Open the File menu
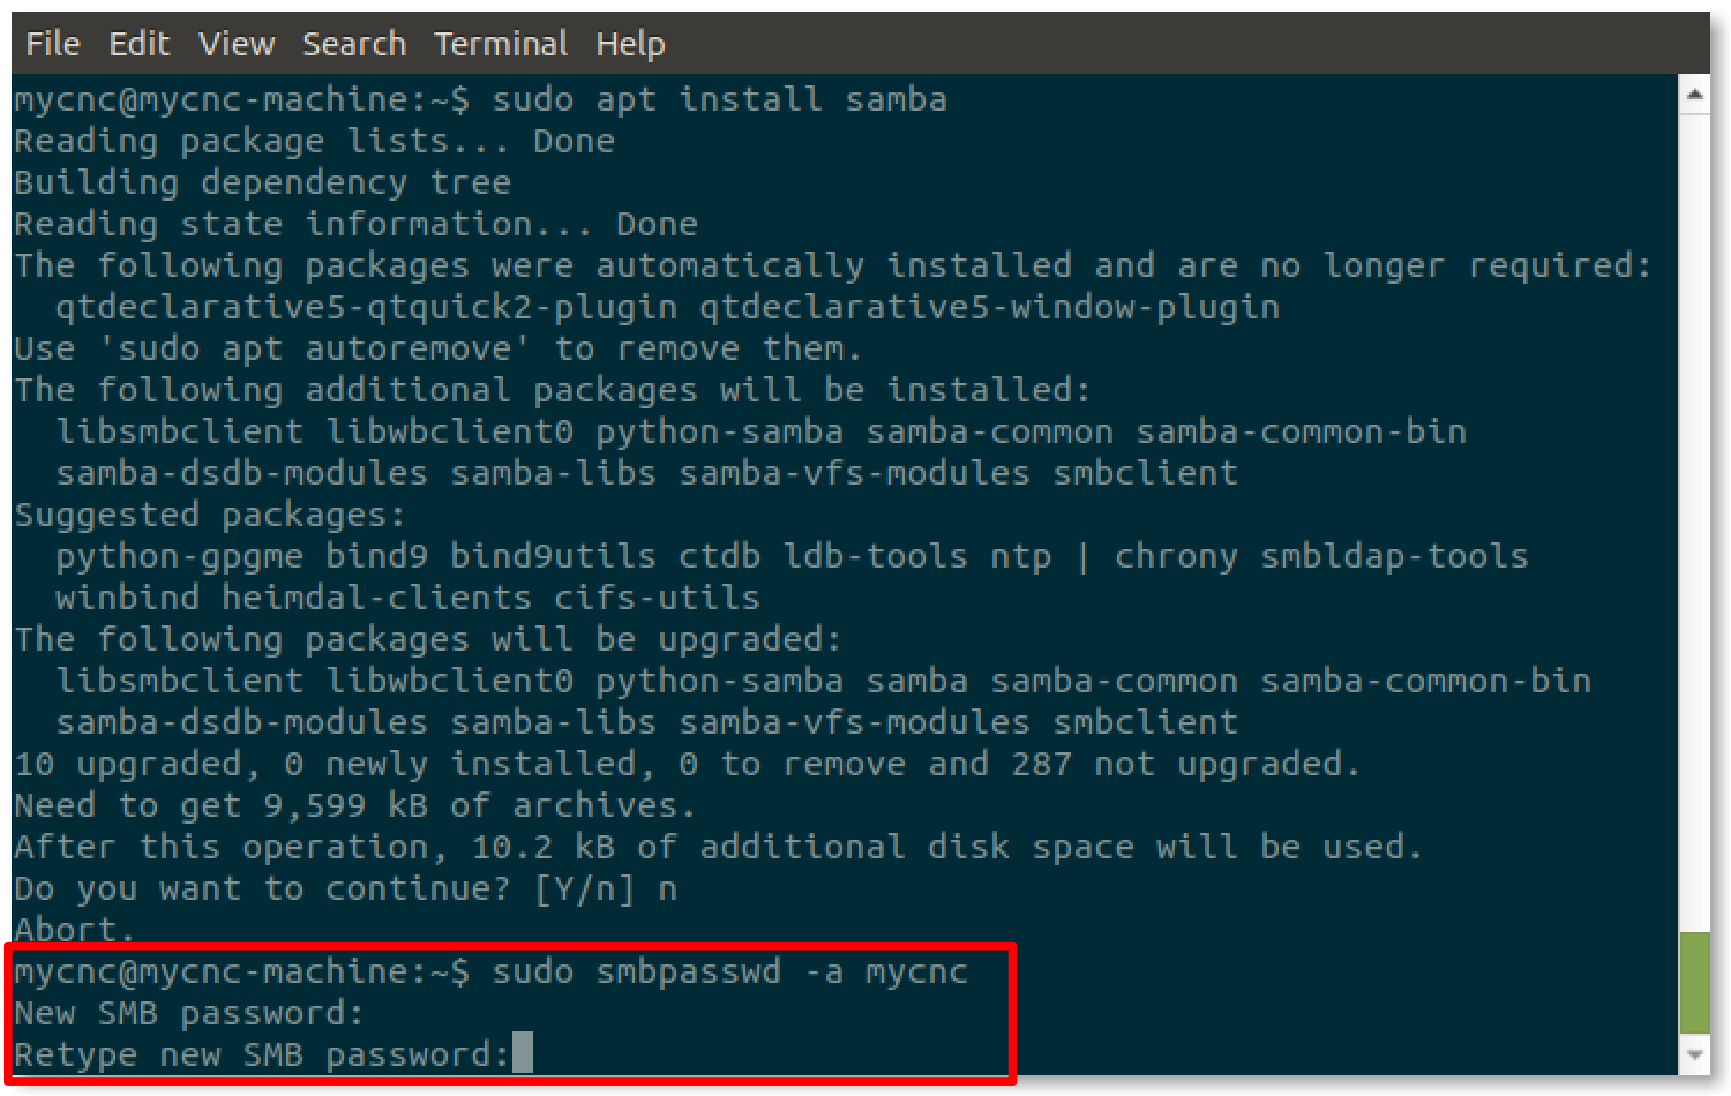This screenshot has height=1096, width=1731. click(52, 44)
